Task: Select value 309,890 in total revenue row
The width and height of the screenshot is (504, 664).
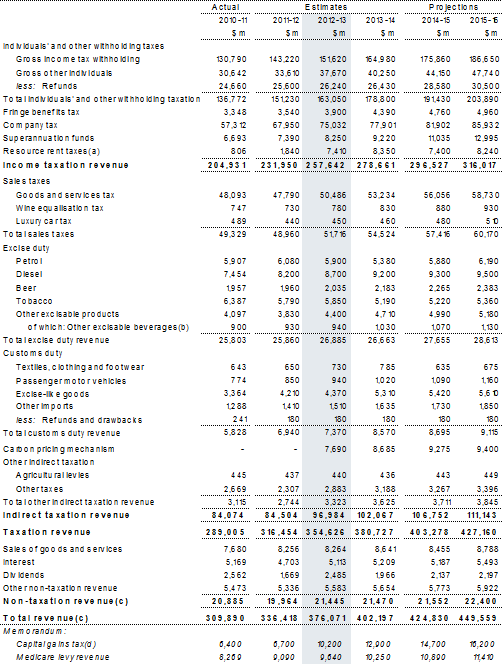Action: 225,618
